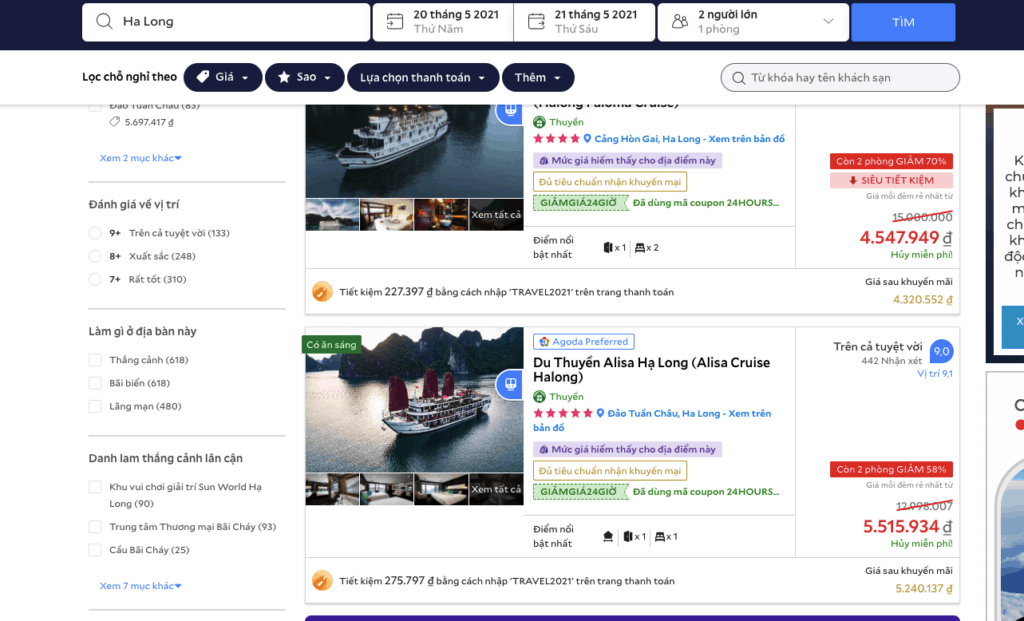Select the 9+ Trên cả tuyệt vời rating
This screenshot has height=621, width=1024.
click(x=95, y=233)
